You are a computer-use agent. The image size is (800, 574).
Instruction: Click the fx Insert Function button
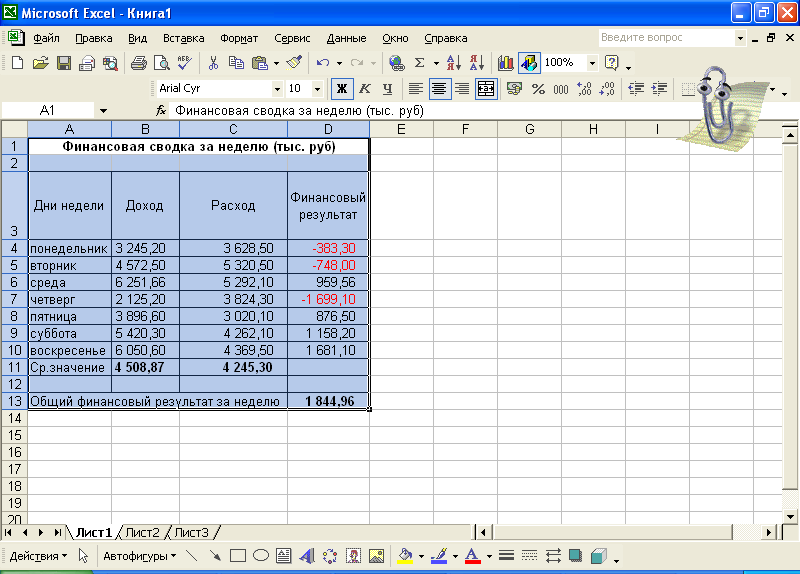coord(161,111)
